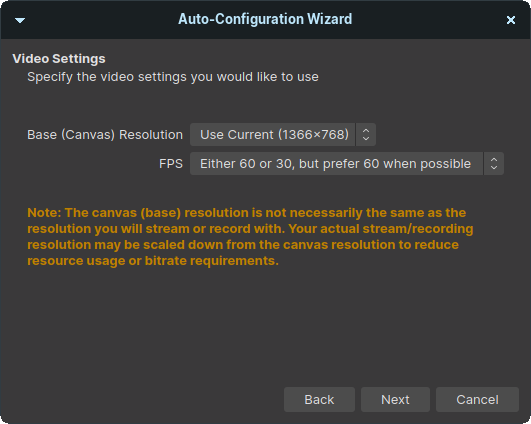Close the Auto-Configuration Wizard dialog
Image resolution: width=531 pixels, height=424 pixels.
(x=511, y=20)
